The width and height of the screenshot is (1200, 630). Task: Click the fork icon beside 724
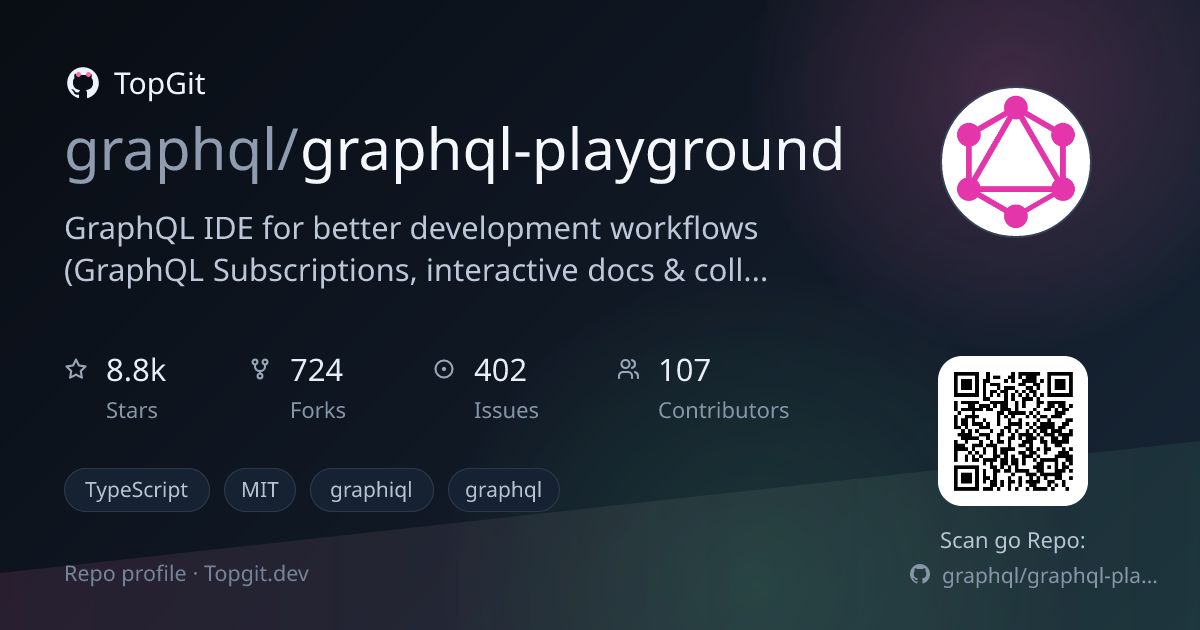coord(260,370)
